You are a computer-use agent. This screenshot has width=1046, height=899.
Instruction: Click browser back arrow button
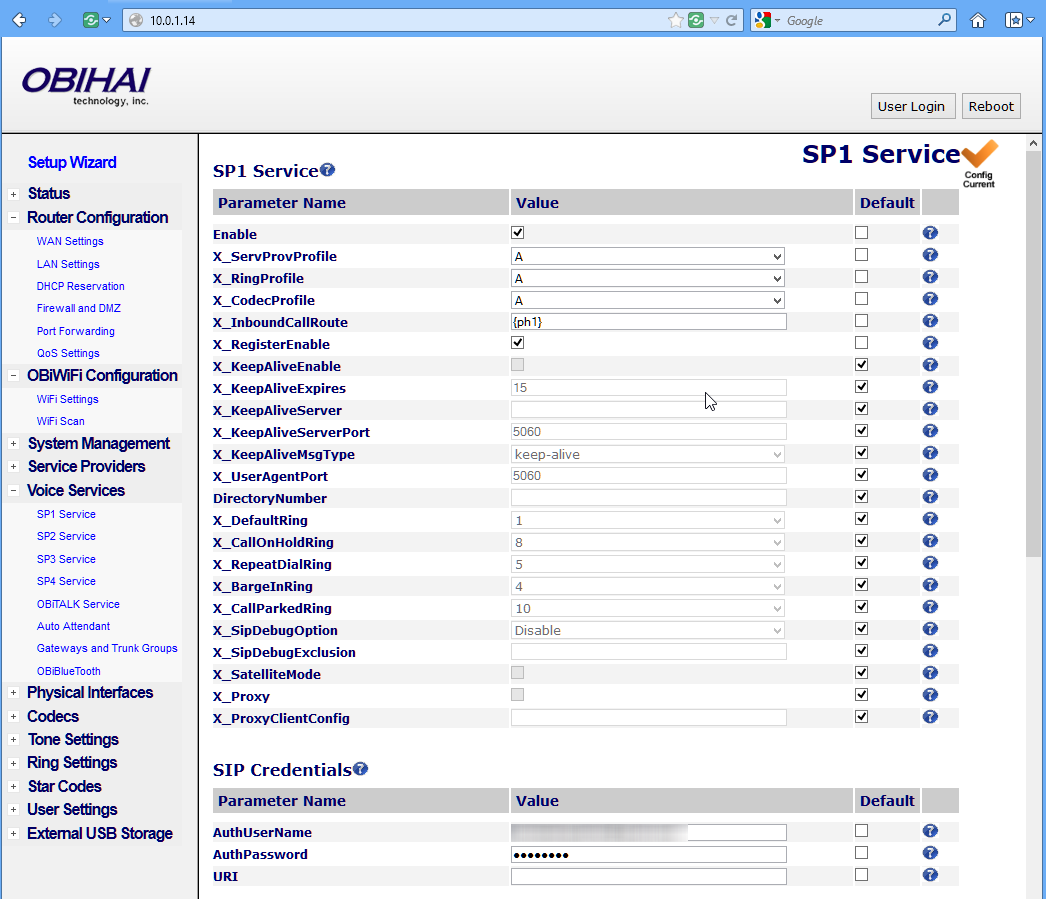(19, 20)
